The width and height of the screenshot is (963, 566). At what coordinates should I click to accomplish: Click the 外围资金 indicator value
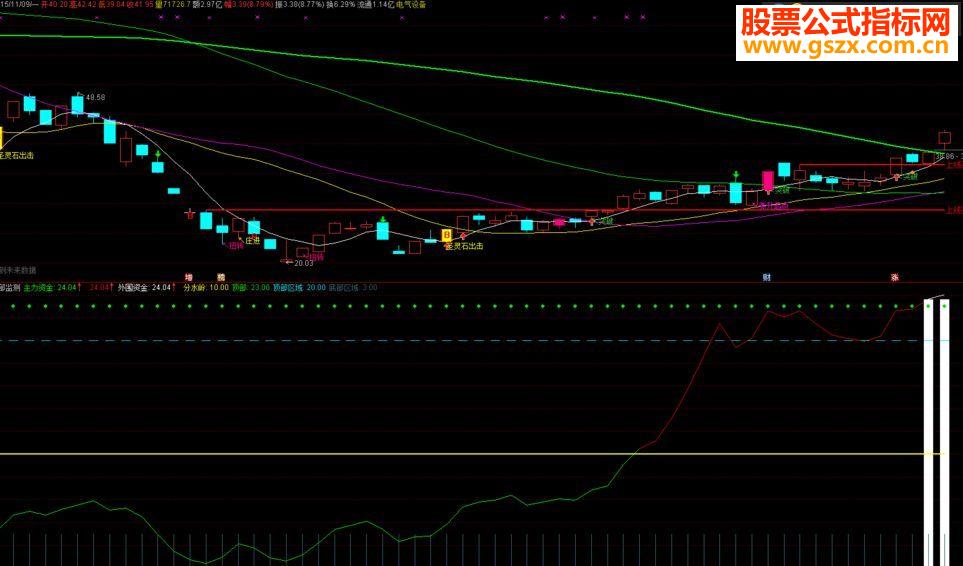click(146, 287)
